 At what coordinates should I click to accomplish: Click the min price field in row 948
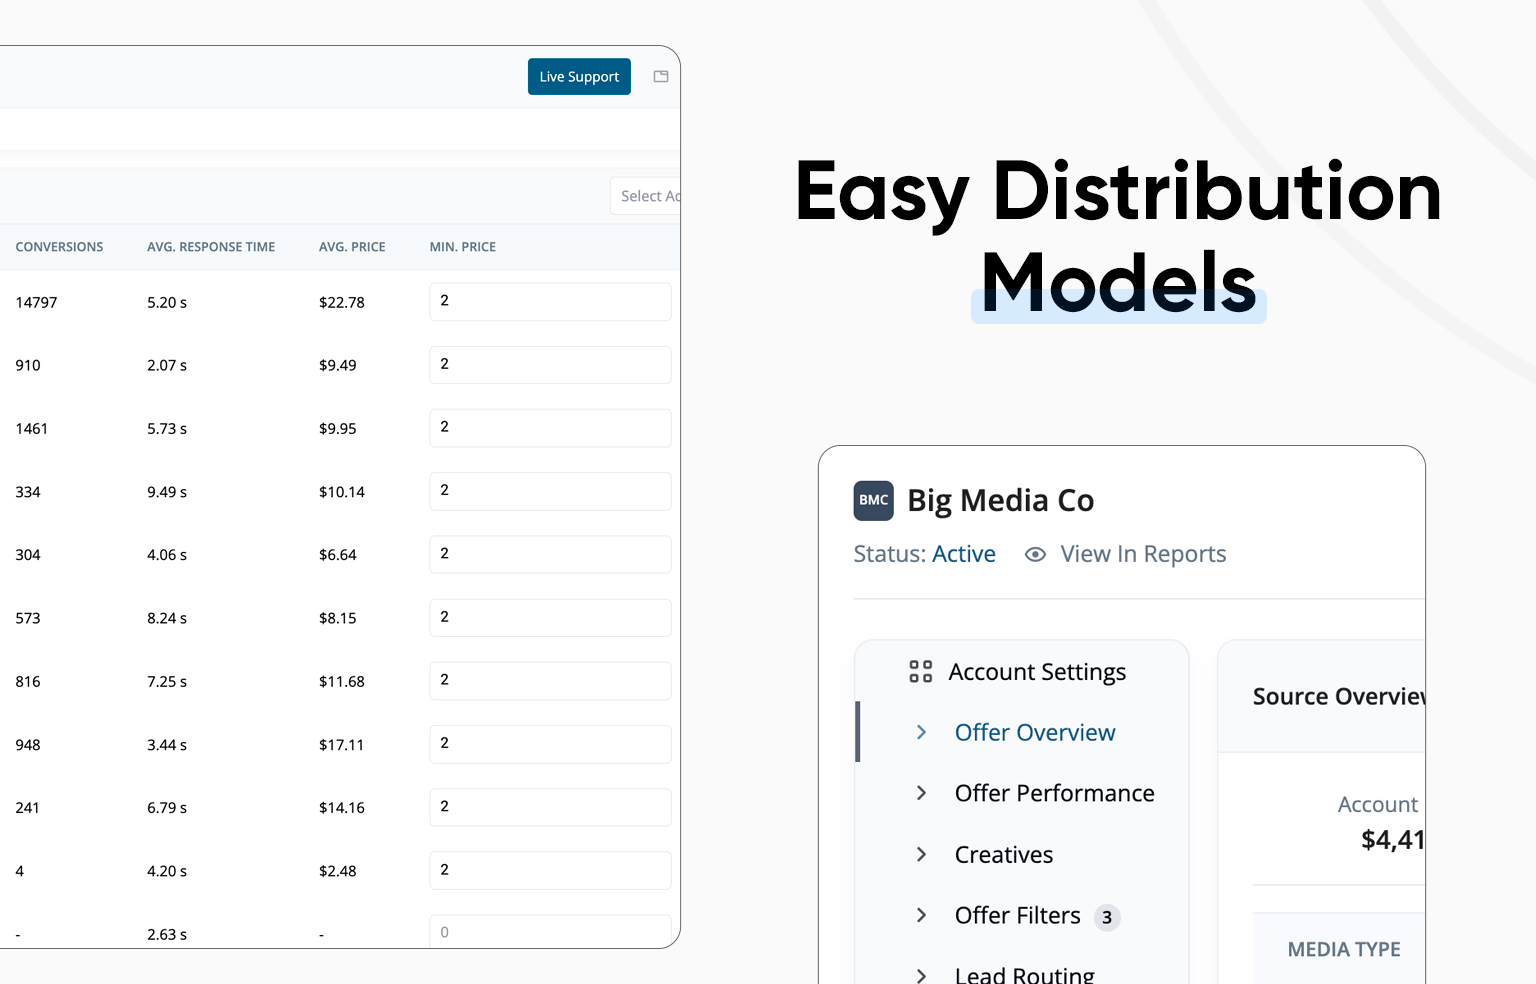(550, 744)
